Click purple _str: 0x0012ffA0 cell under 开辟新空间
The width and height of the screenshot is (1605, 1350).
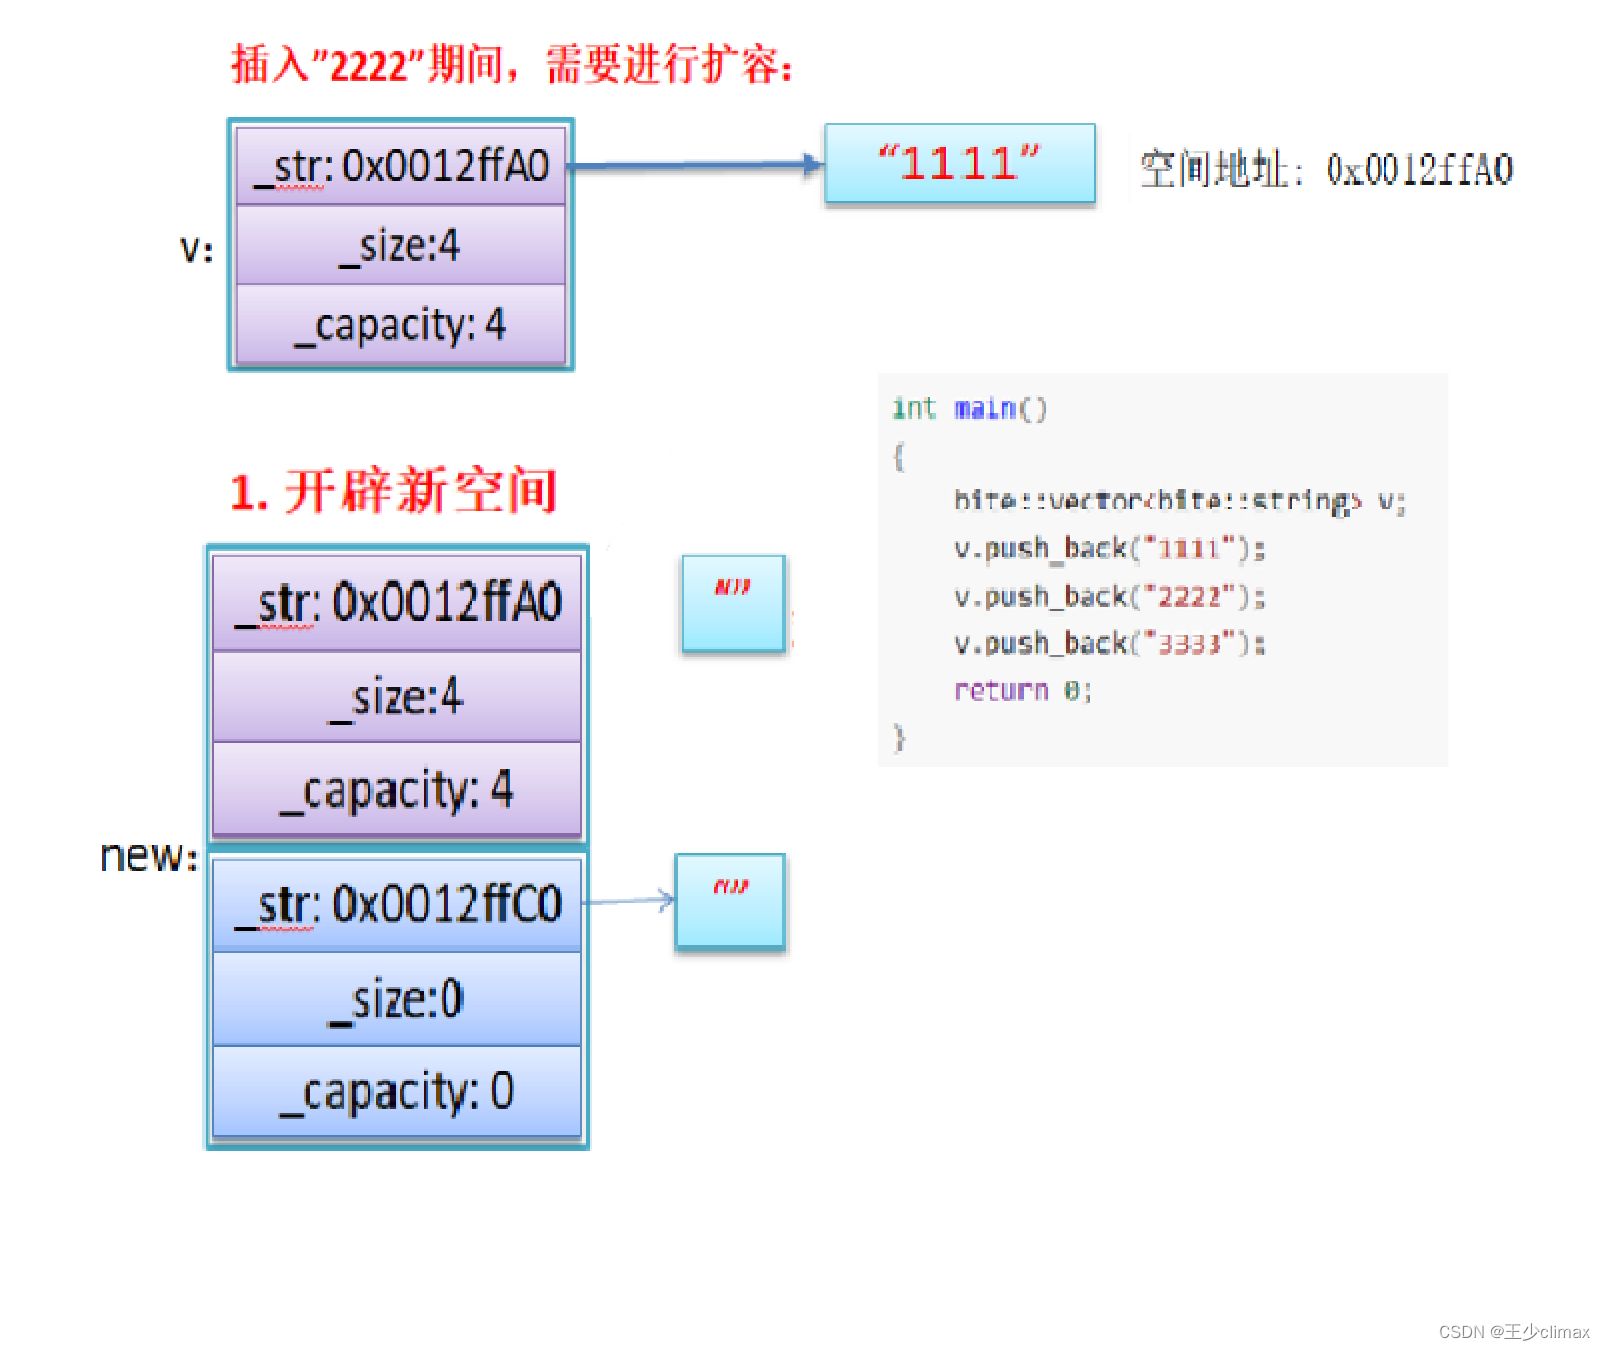(x=397, y=603)
